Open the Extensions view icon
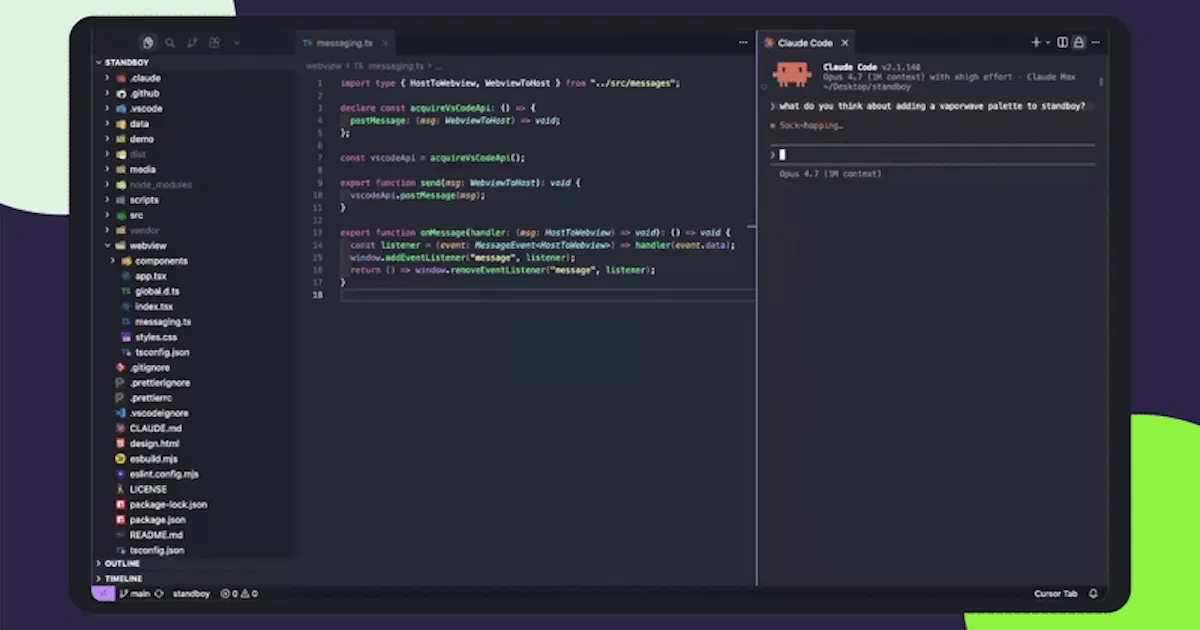1200x630 pixels. [x=214, y=43]
